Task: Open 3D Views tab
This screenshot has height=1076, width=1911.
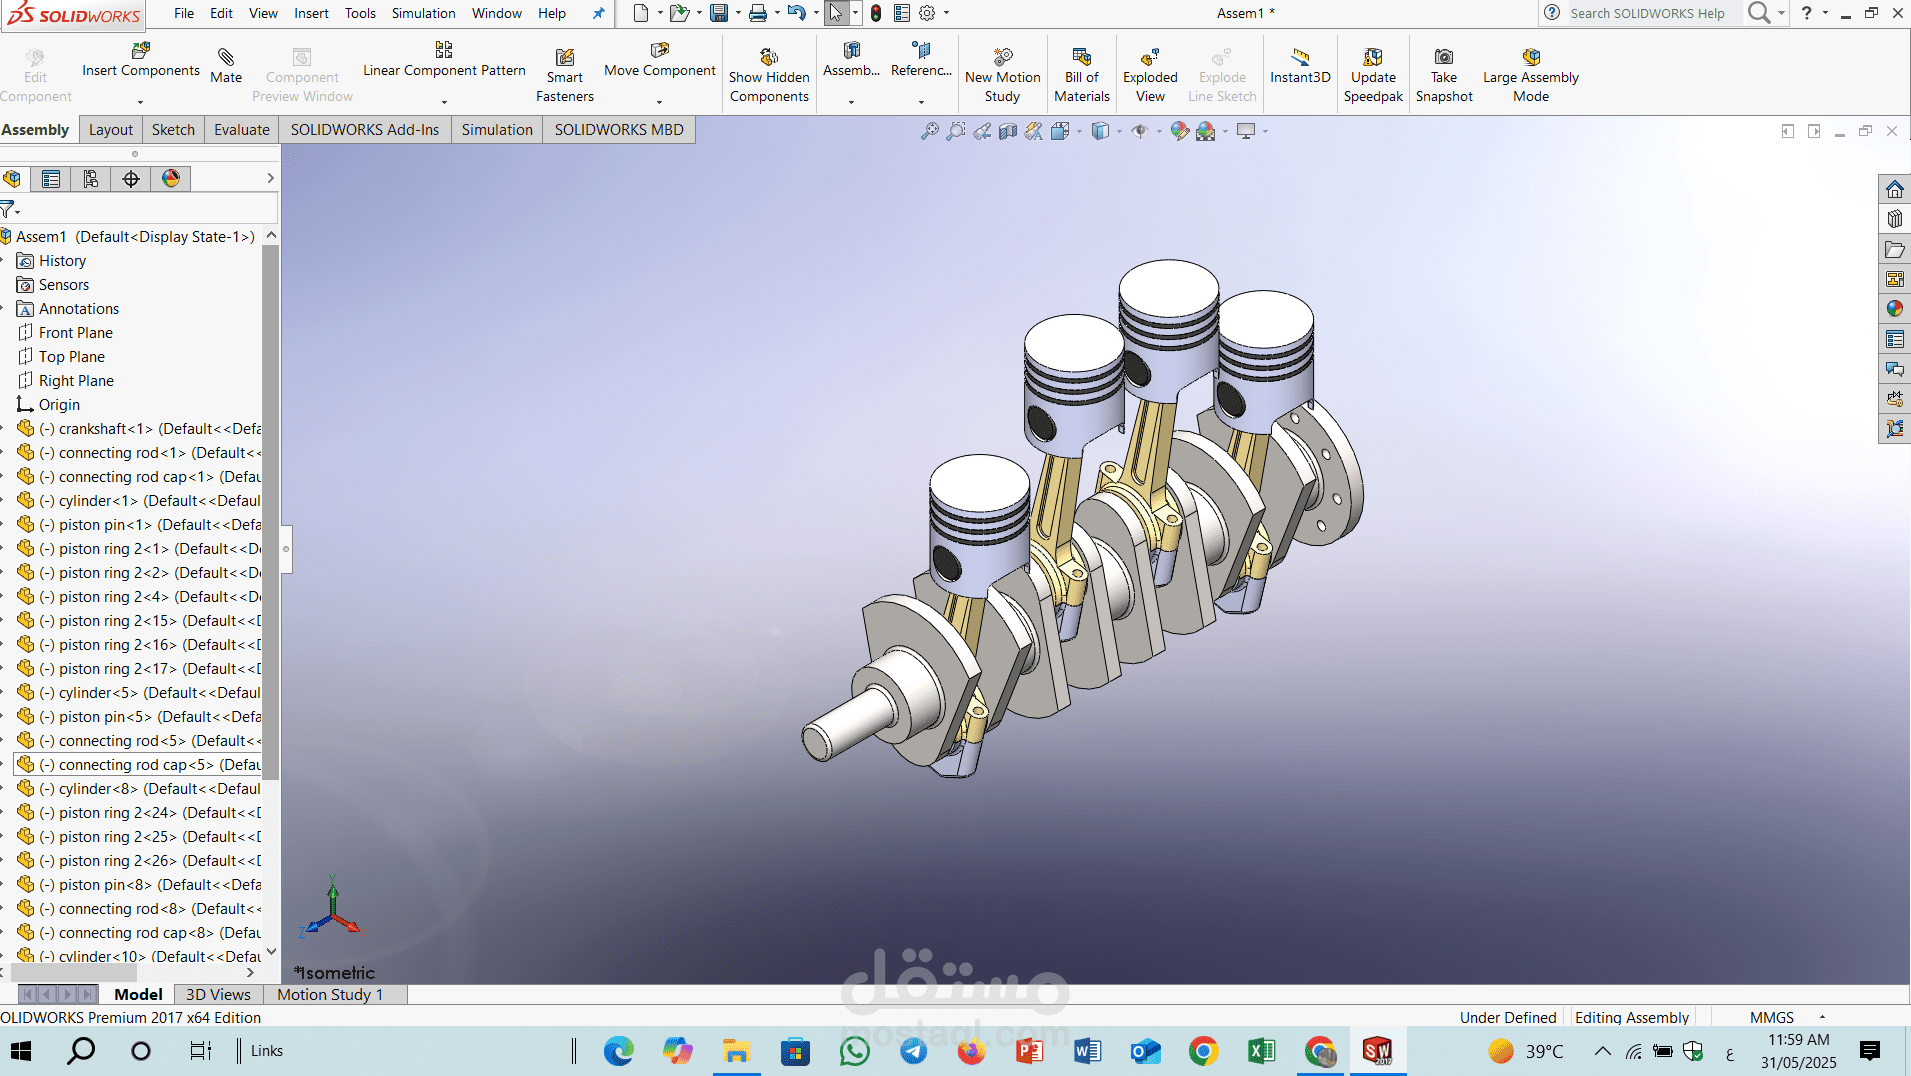Action: [x=218, y=994]
